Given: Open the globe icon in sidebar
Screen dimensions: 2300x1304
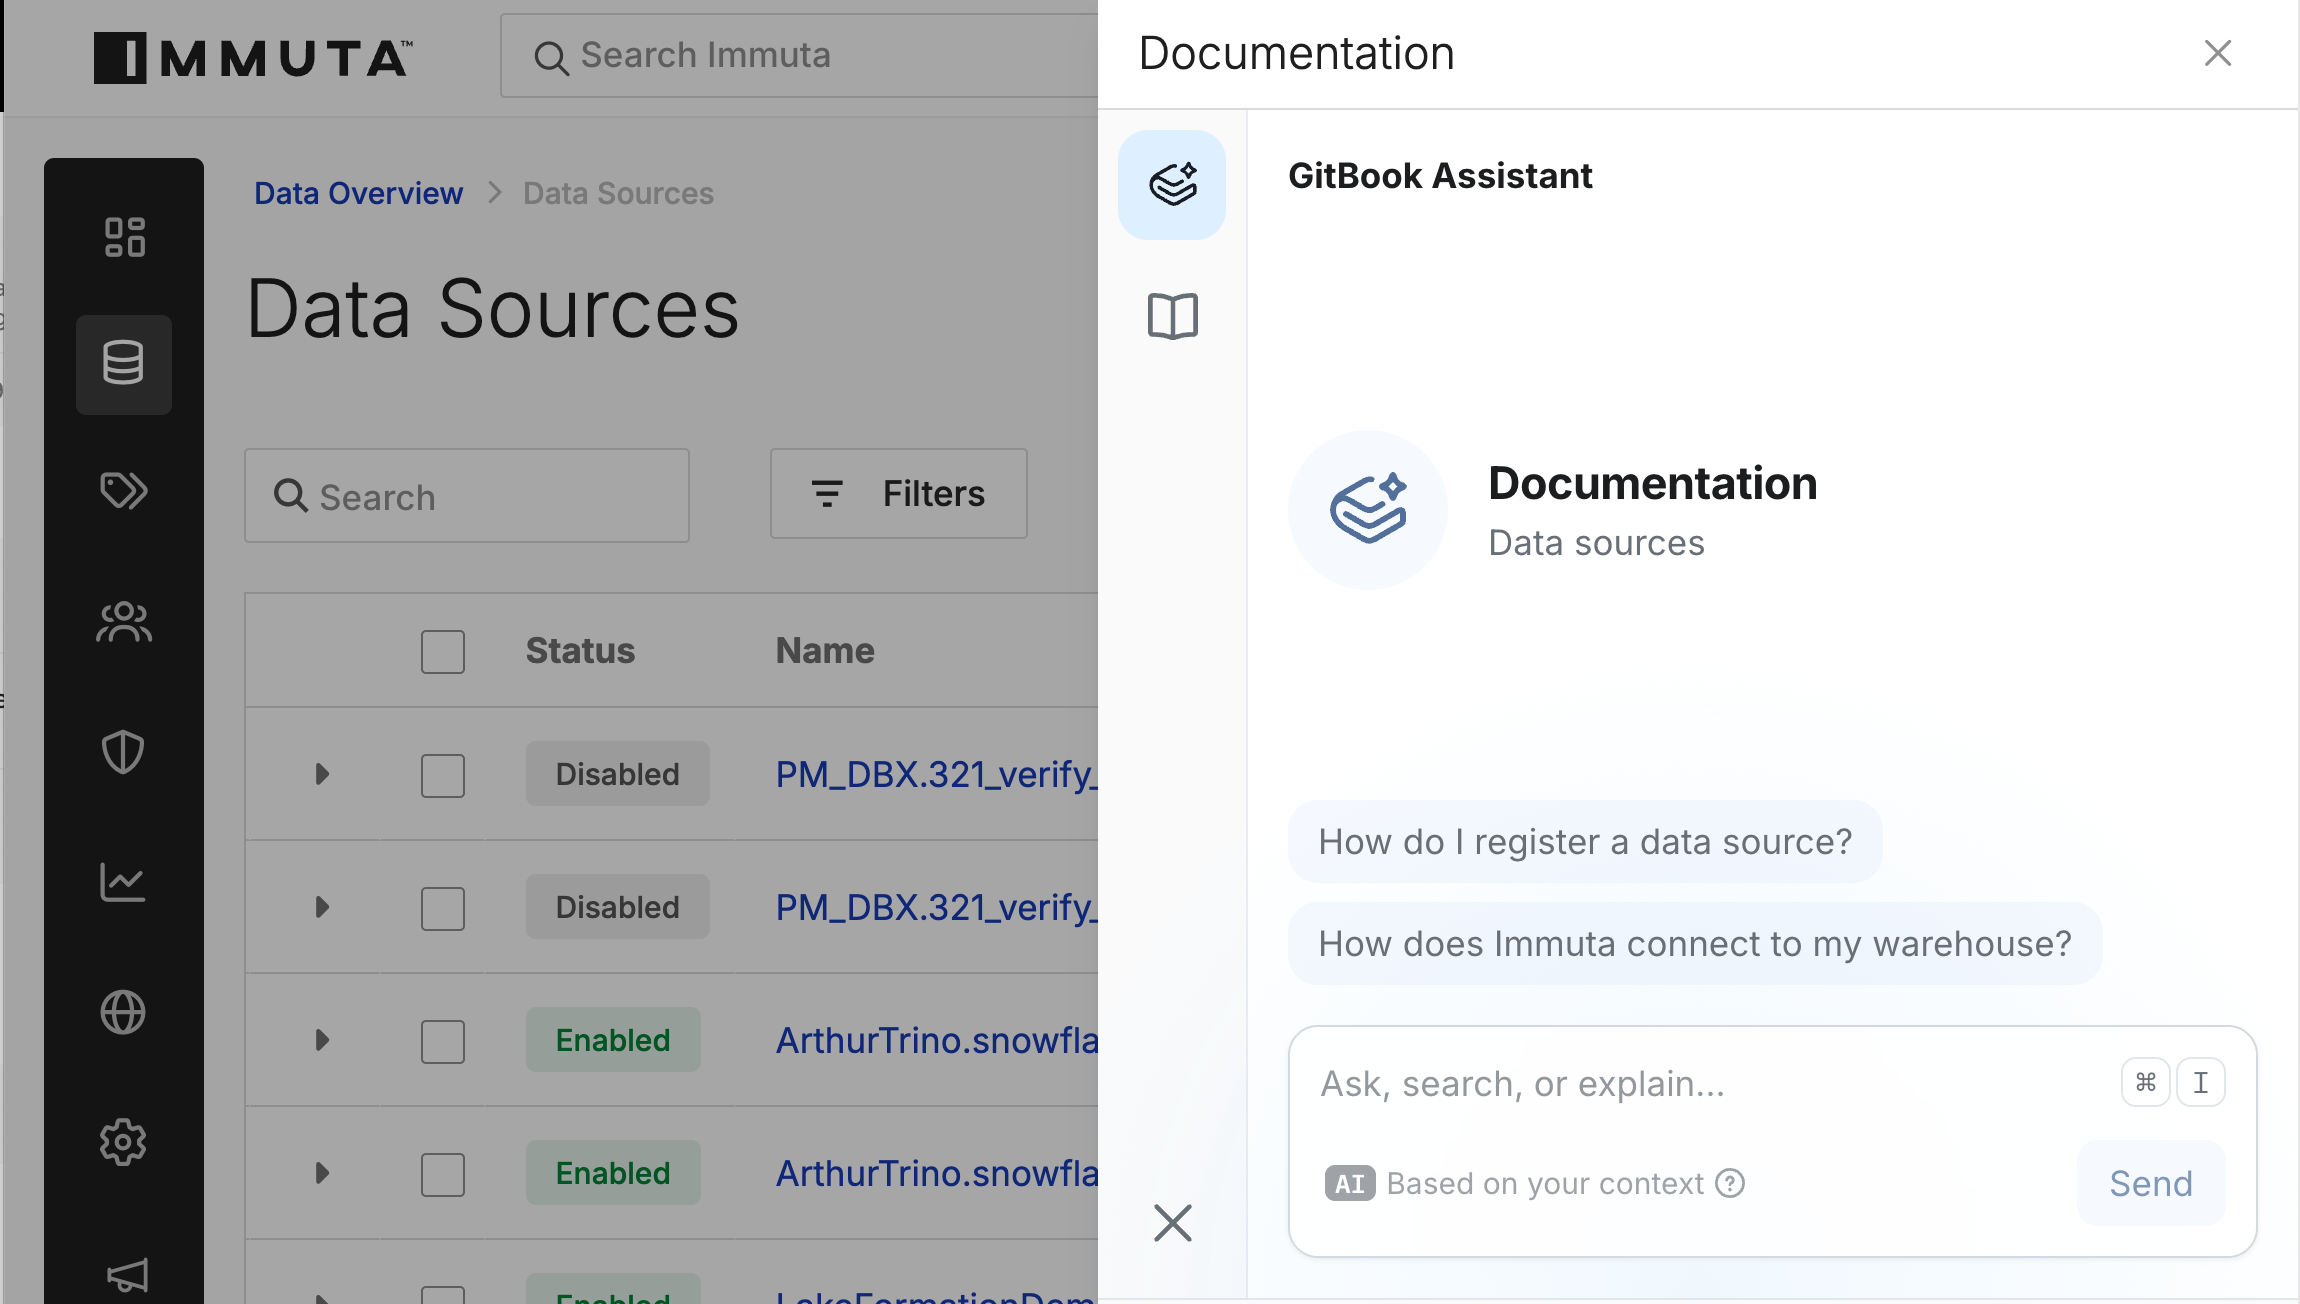Looking at the screenshot, I should tap(124, 1012).
